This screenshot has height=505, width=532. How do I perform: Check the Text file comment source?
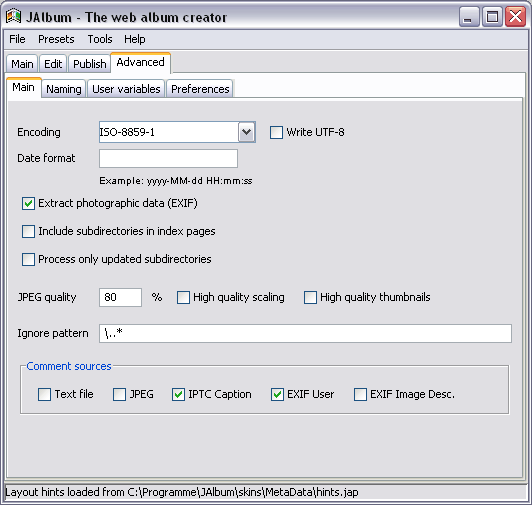point(44,394)
